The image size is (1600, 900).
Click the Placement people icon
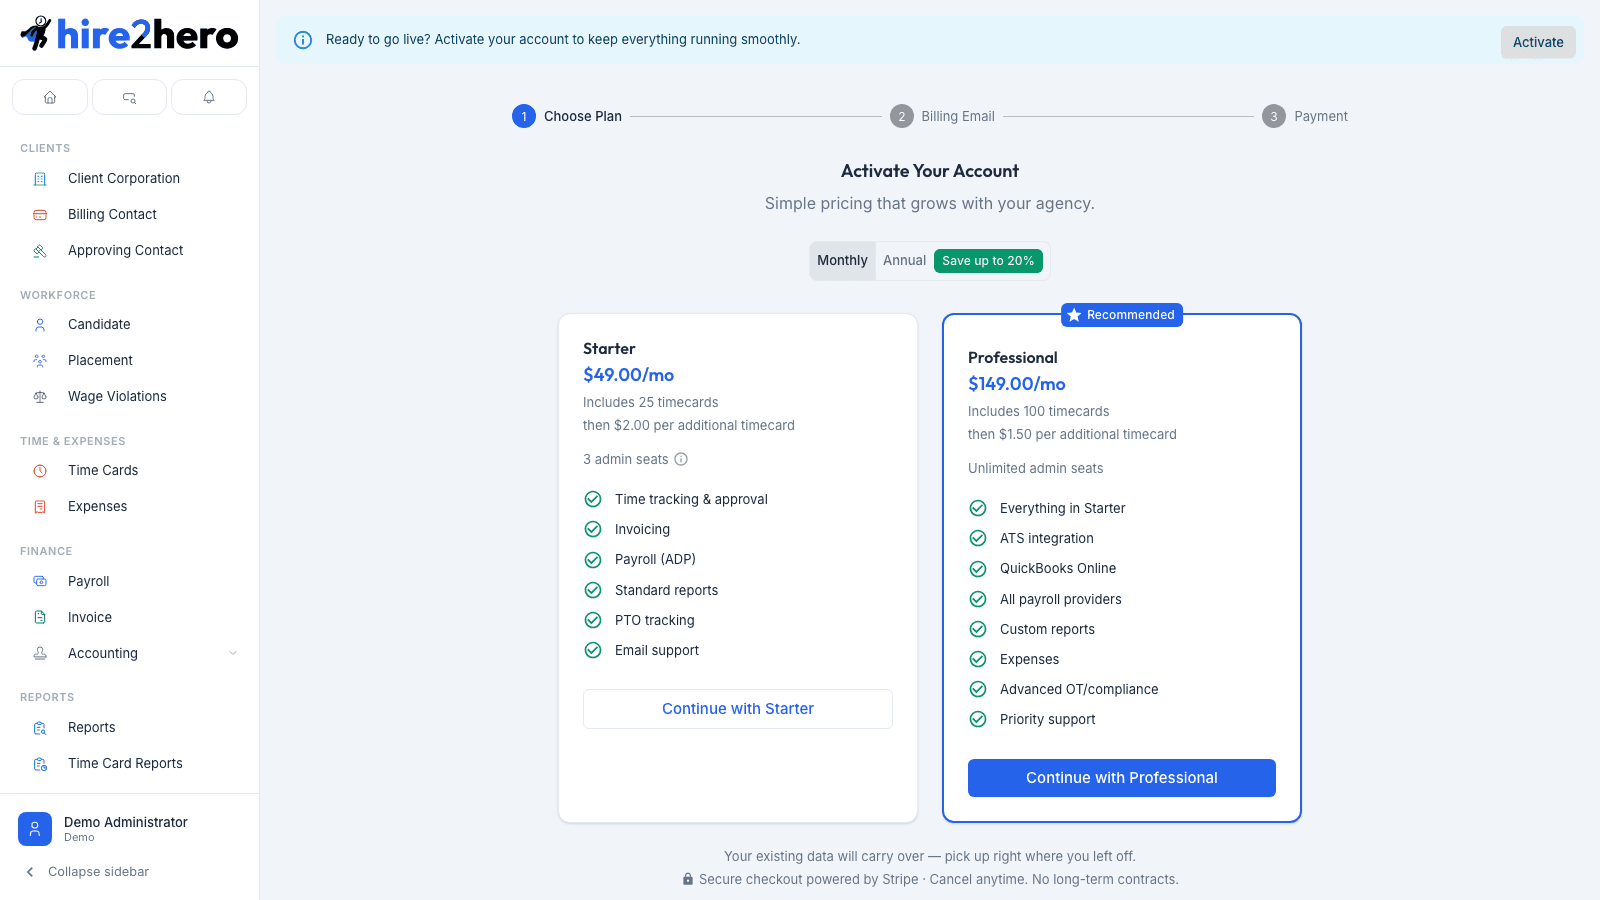pyautogui.click(x=40, y=361)
